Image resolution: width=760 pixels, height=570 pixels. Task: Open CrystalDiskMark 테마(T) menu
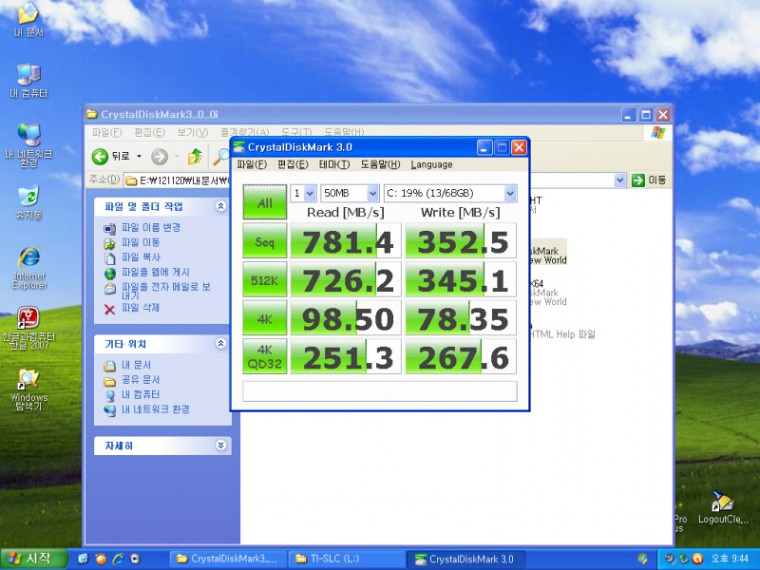(x=334, y=164)
